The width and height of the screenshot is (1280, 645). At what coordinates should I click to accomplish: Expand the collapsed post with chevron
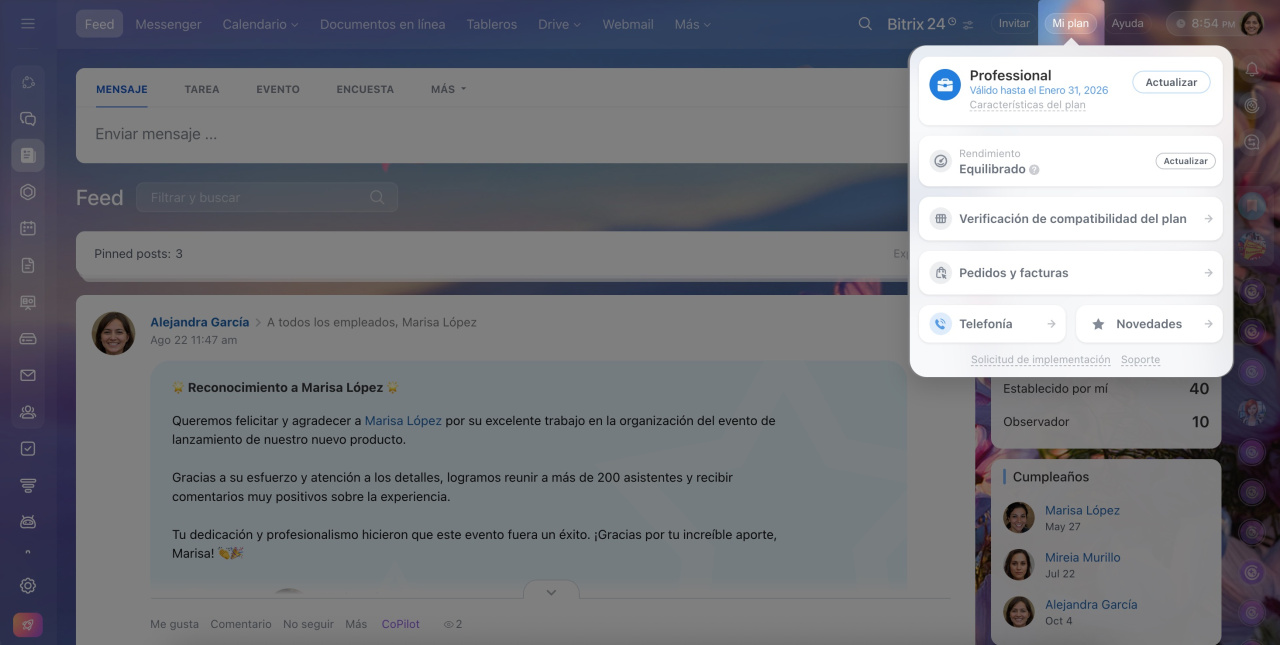click(x=551, y=592)
